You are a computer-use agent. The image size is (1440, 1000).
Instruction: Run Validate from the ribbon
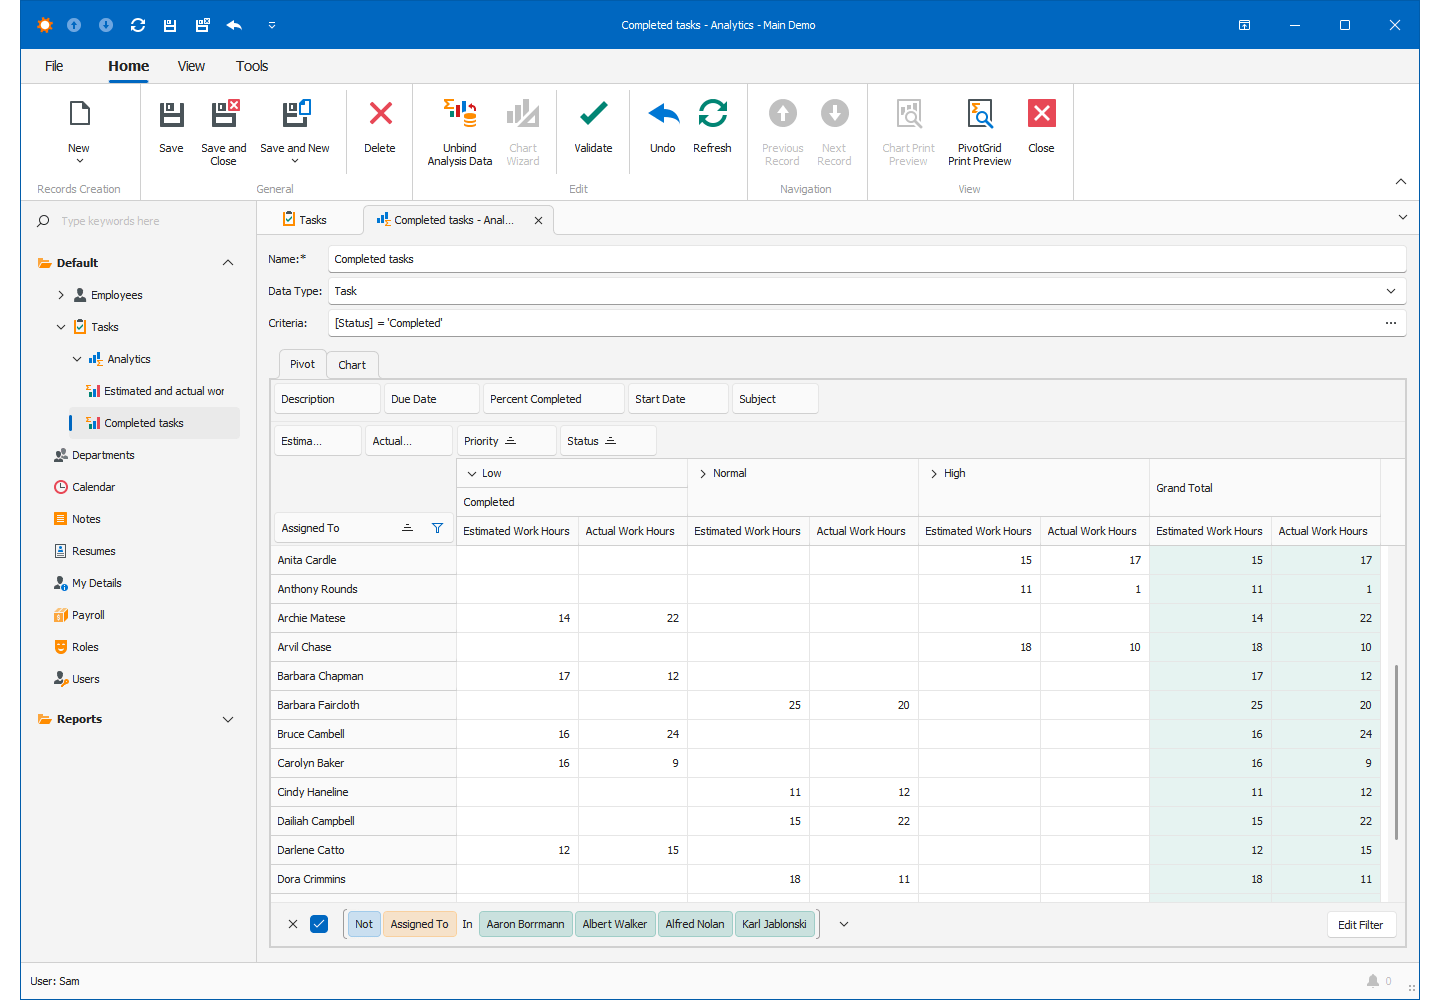click(x=593, y=114)
